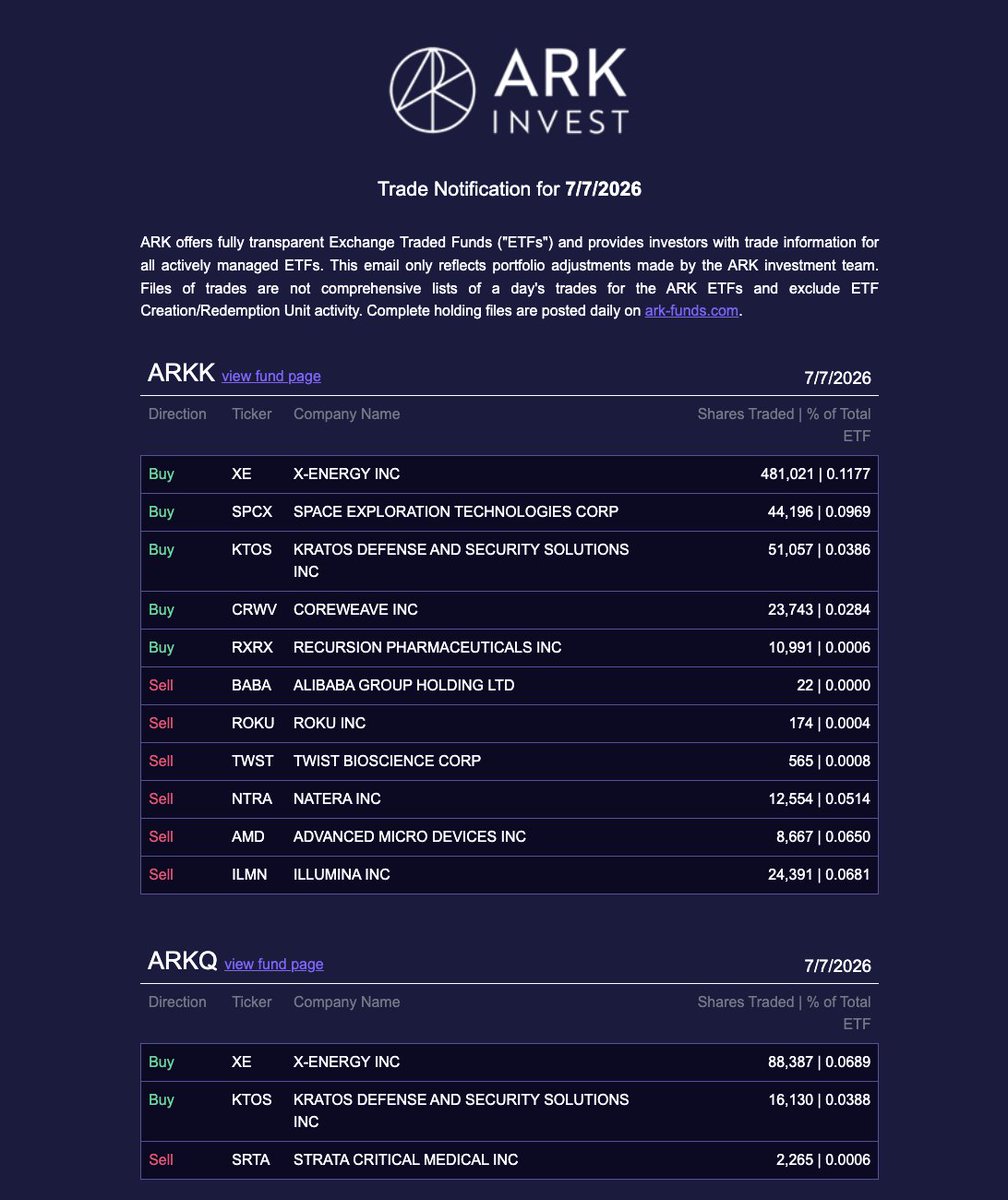Click the ARK Invest logo
Viewport: 1008px width, 1200px height.
pyautogui.click(x=509, y=90)
